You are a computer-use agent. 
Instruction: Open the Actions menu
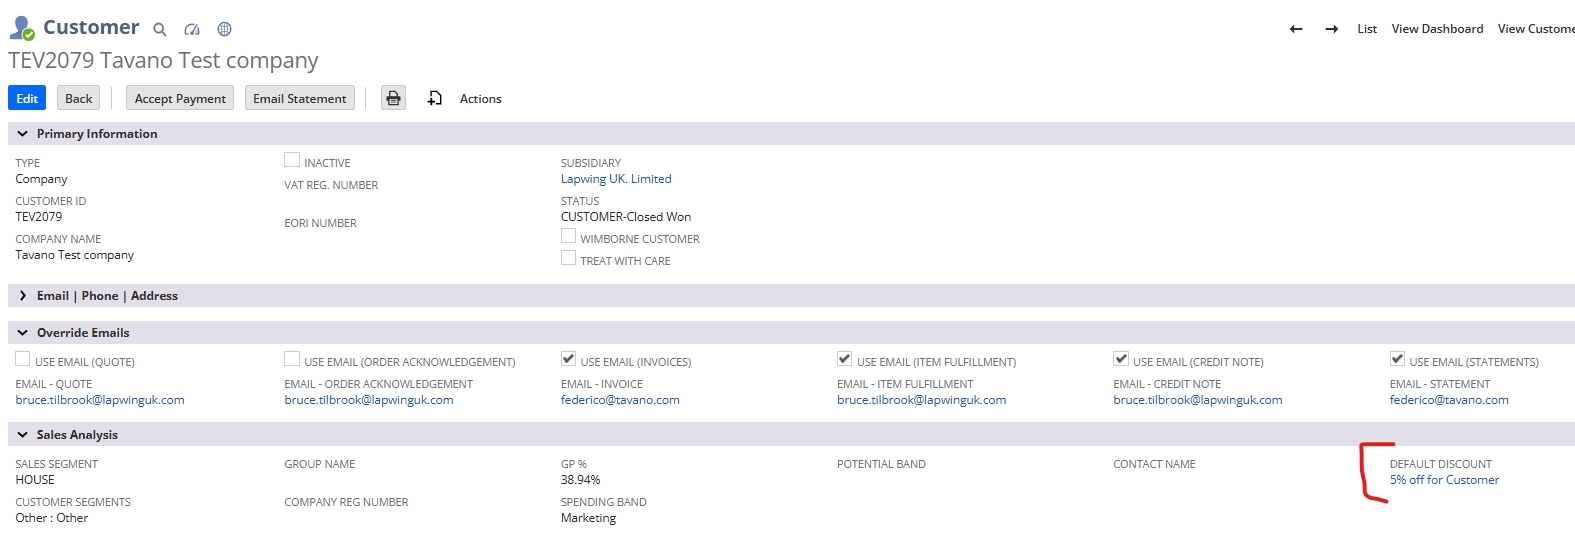(x=480, y=98)
